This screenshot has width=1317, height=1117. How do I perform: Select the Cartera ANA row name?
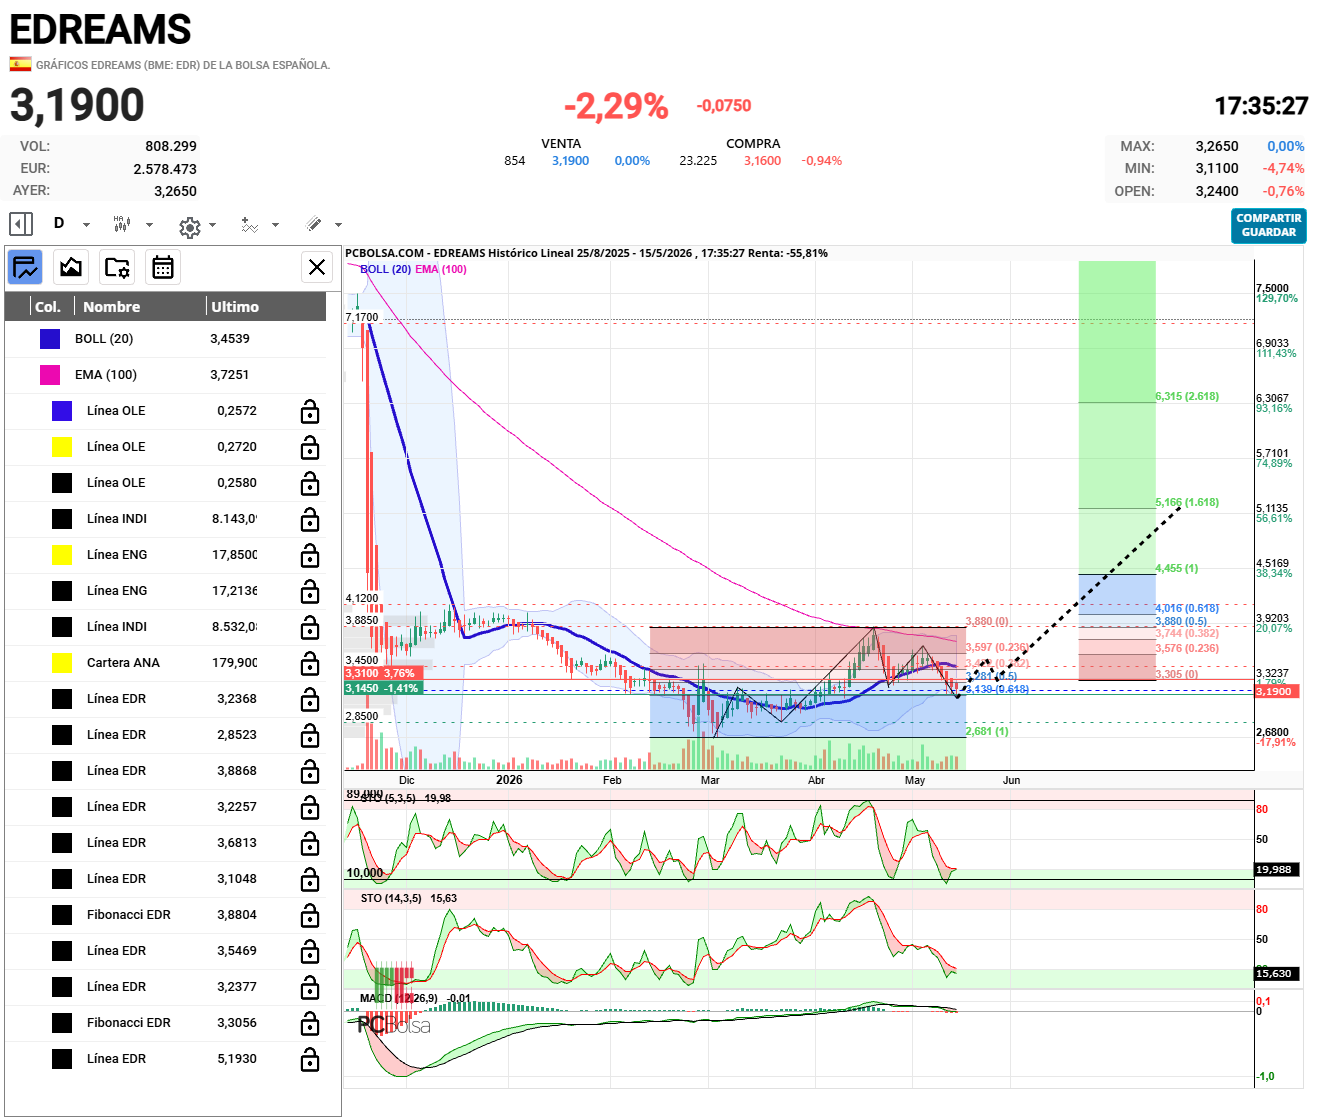[123, 663]
